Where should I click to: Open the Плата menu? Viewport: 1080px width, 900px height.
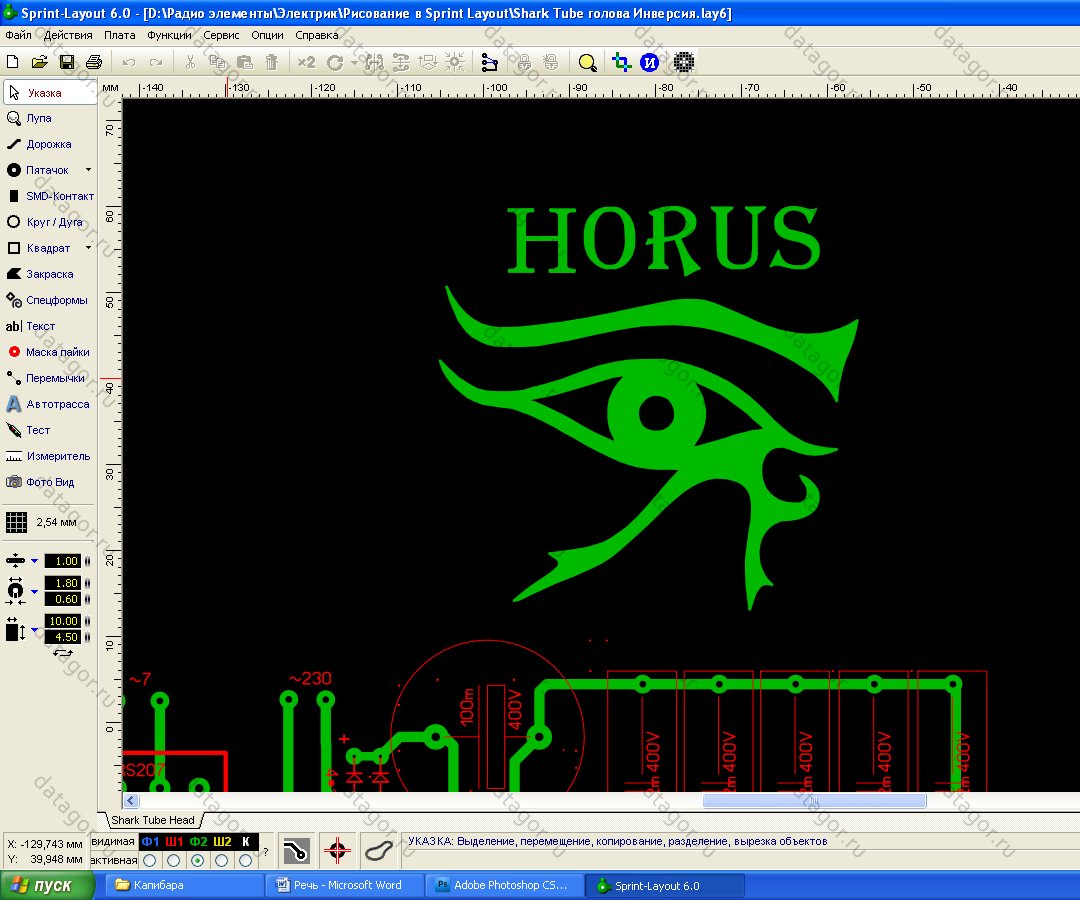pyautogui.click(x=120, y=35)
